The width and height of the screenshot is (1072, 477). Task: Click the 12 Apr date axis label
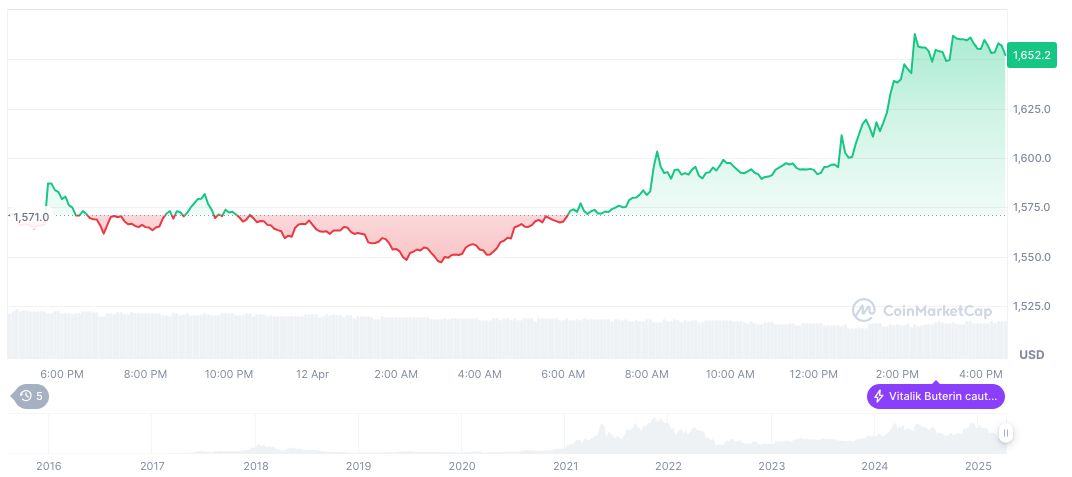pyautogui.click(x=312, y=374)
